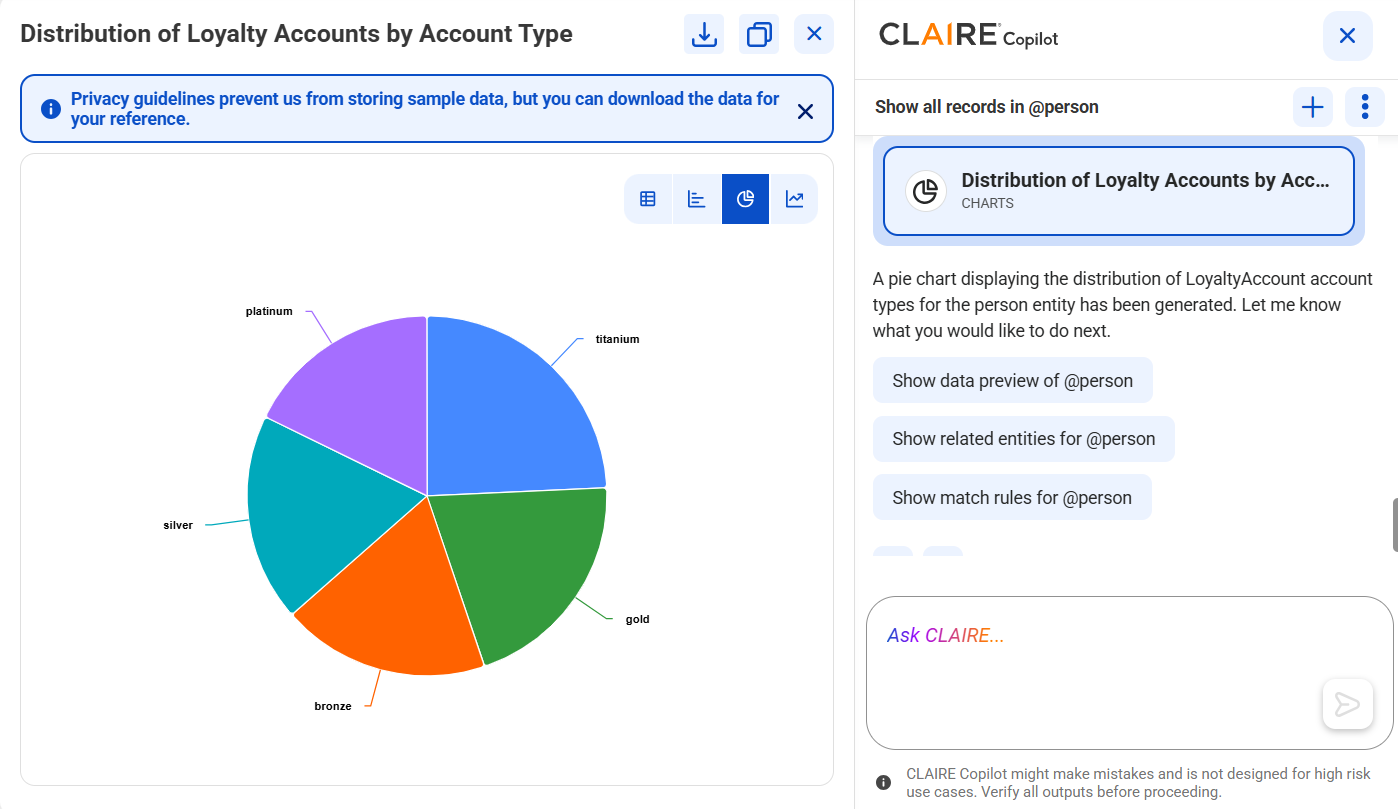This screenshot has height=809, width=1398.
Task: Click the Show all records in @person title
Action: [x=986, y=107]
